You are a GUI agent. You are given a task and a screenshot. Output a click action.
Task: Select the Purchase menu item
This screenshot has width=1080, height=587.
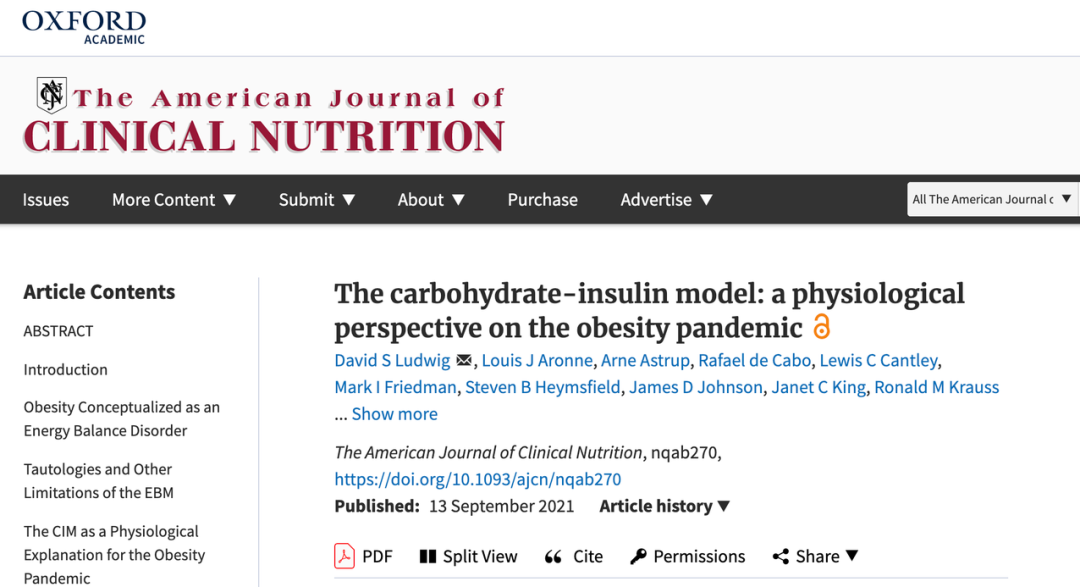tap(543, 200)
